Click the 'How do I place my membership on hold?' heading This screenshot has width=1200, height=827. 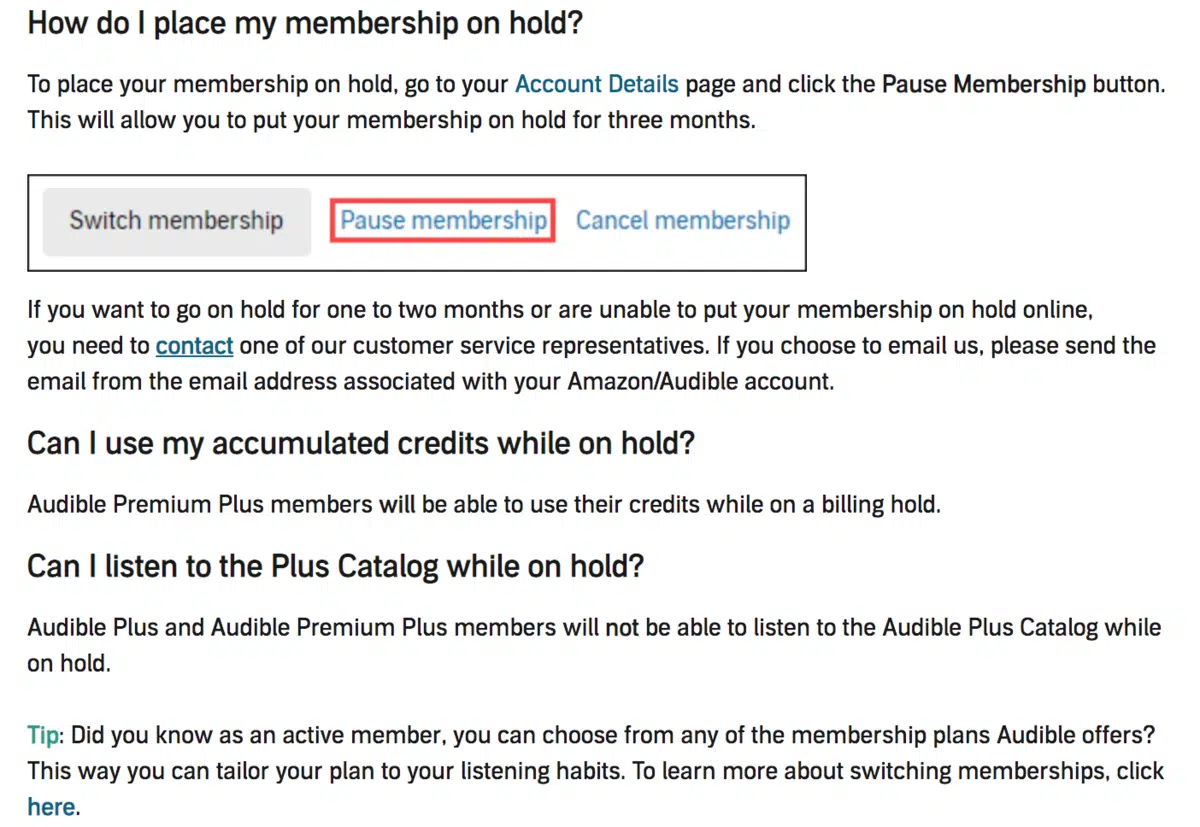pyautogui.click(x=304, y=23)
